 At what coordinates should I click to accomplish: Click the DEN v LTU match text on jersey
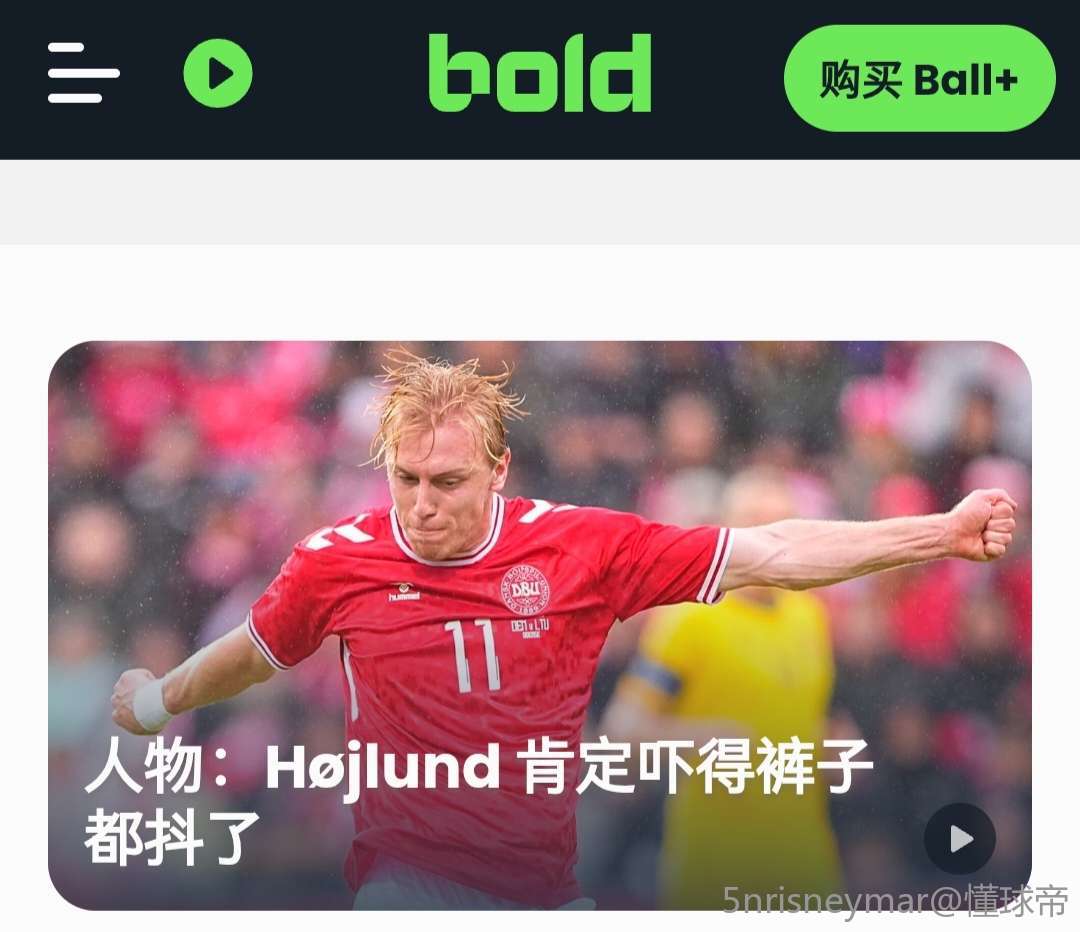tap(530, 627)
